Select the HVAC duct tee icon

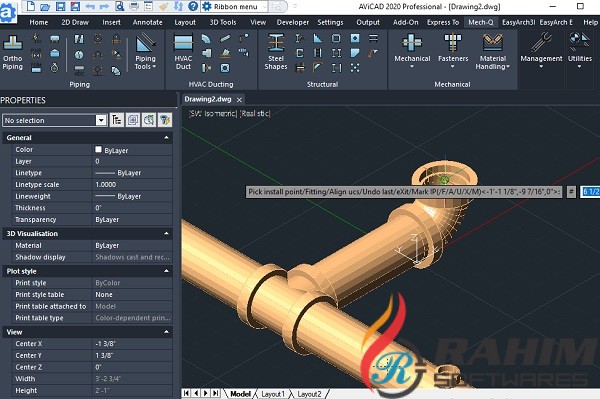click(206, 53)
